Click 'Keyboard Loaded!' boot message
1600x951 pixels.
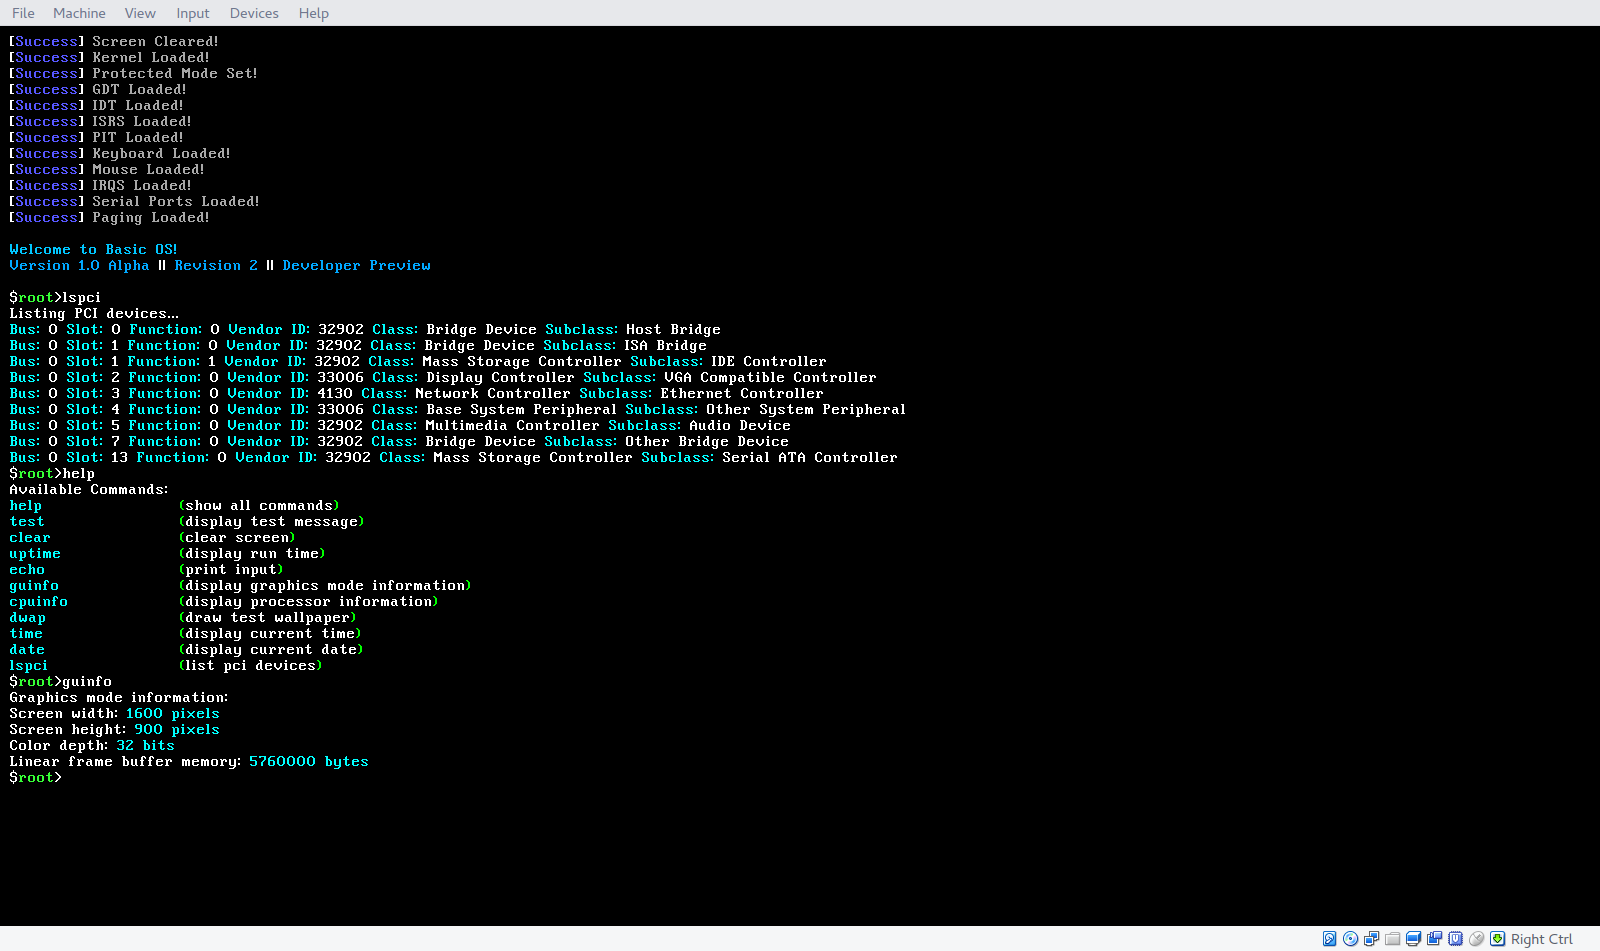[x=161, y=153]
